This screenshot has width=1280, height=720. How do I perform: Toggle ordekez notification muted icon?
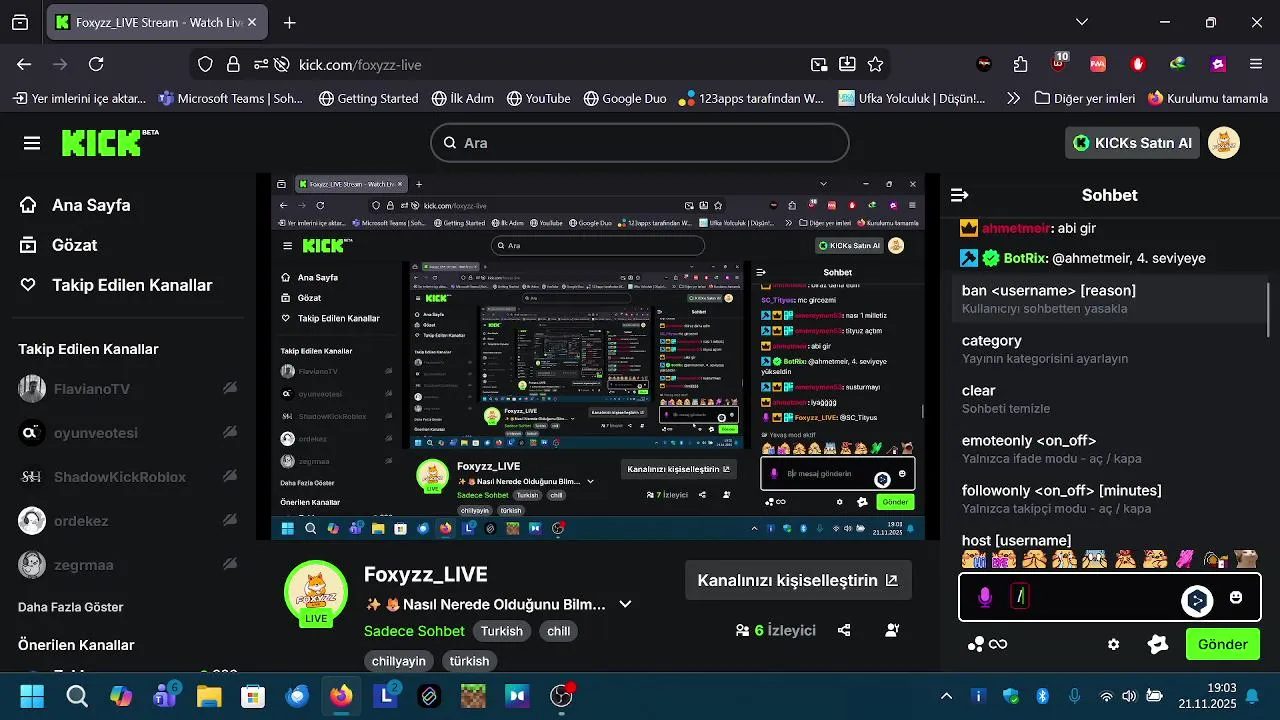coord(230,520)
